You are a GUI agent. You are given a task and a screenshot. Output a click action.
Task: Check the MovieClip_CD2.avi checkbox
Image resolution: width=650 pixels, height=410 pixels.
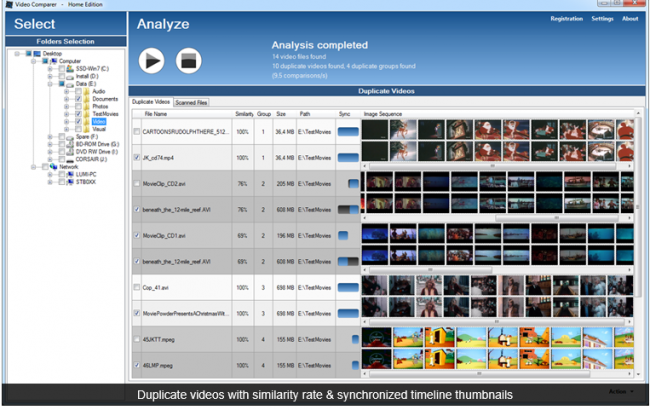[x=137, y=184]
